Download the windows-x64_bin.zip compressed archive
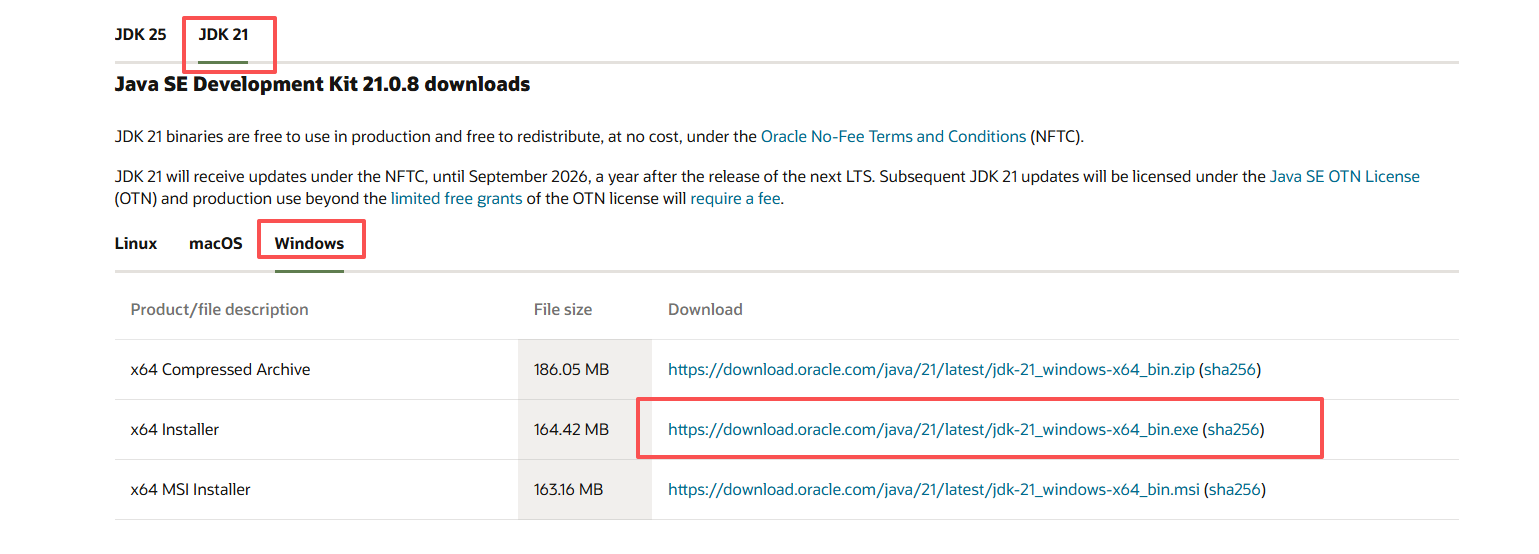This screenshot has width=1539, height=554. pyautogui.click(x=931, y=369)
